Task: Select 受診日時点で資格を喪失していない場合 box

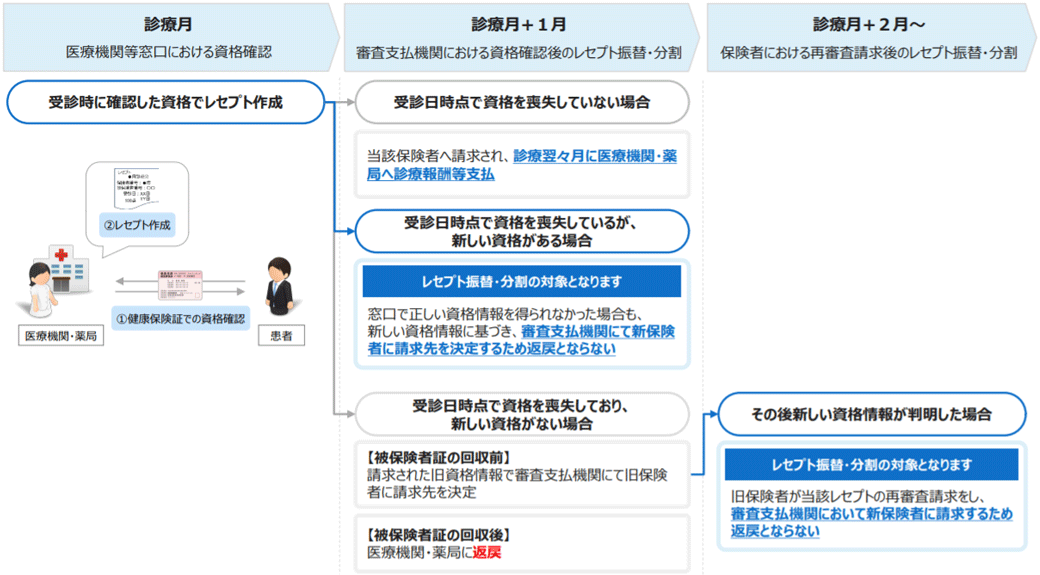Action: click(x=522, y=102)
